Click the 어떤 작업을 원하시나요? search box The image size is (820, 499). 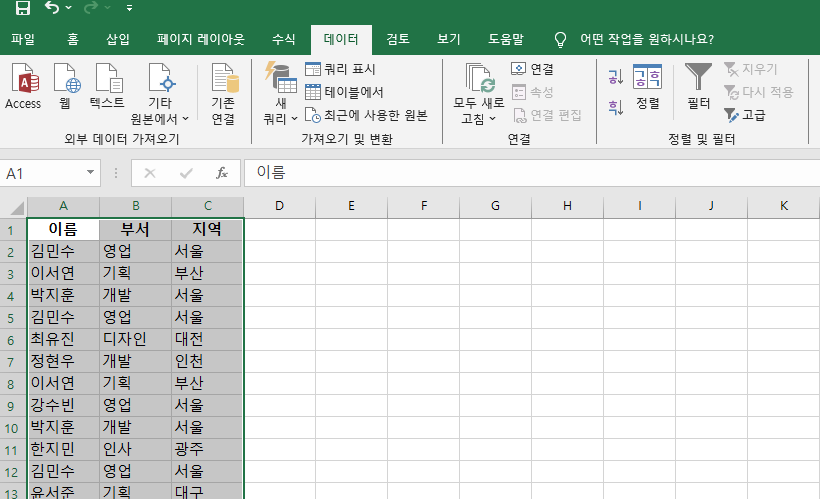point(647,39)
